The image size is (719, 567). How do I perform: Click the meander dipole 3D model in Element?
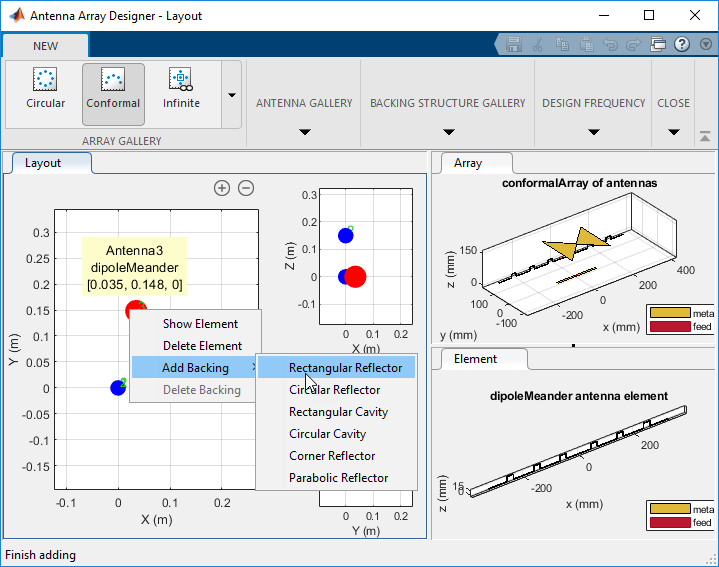point(578,451)
